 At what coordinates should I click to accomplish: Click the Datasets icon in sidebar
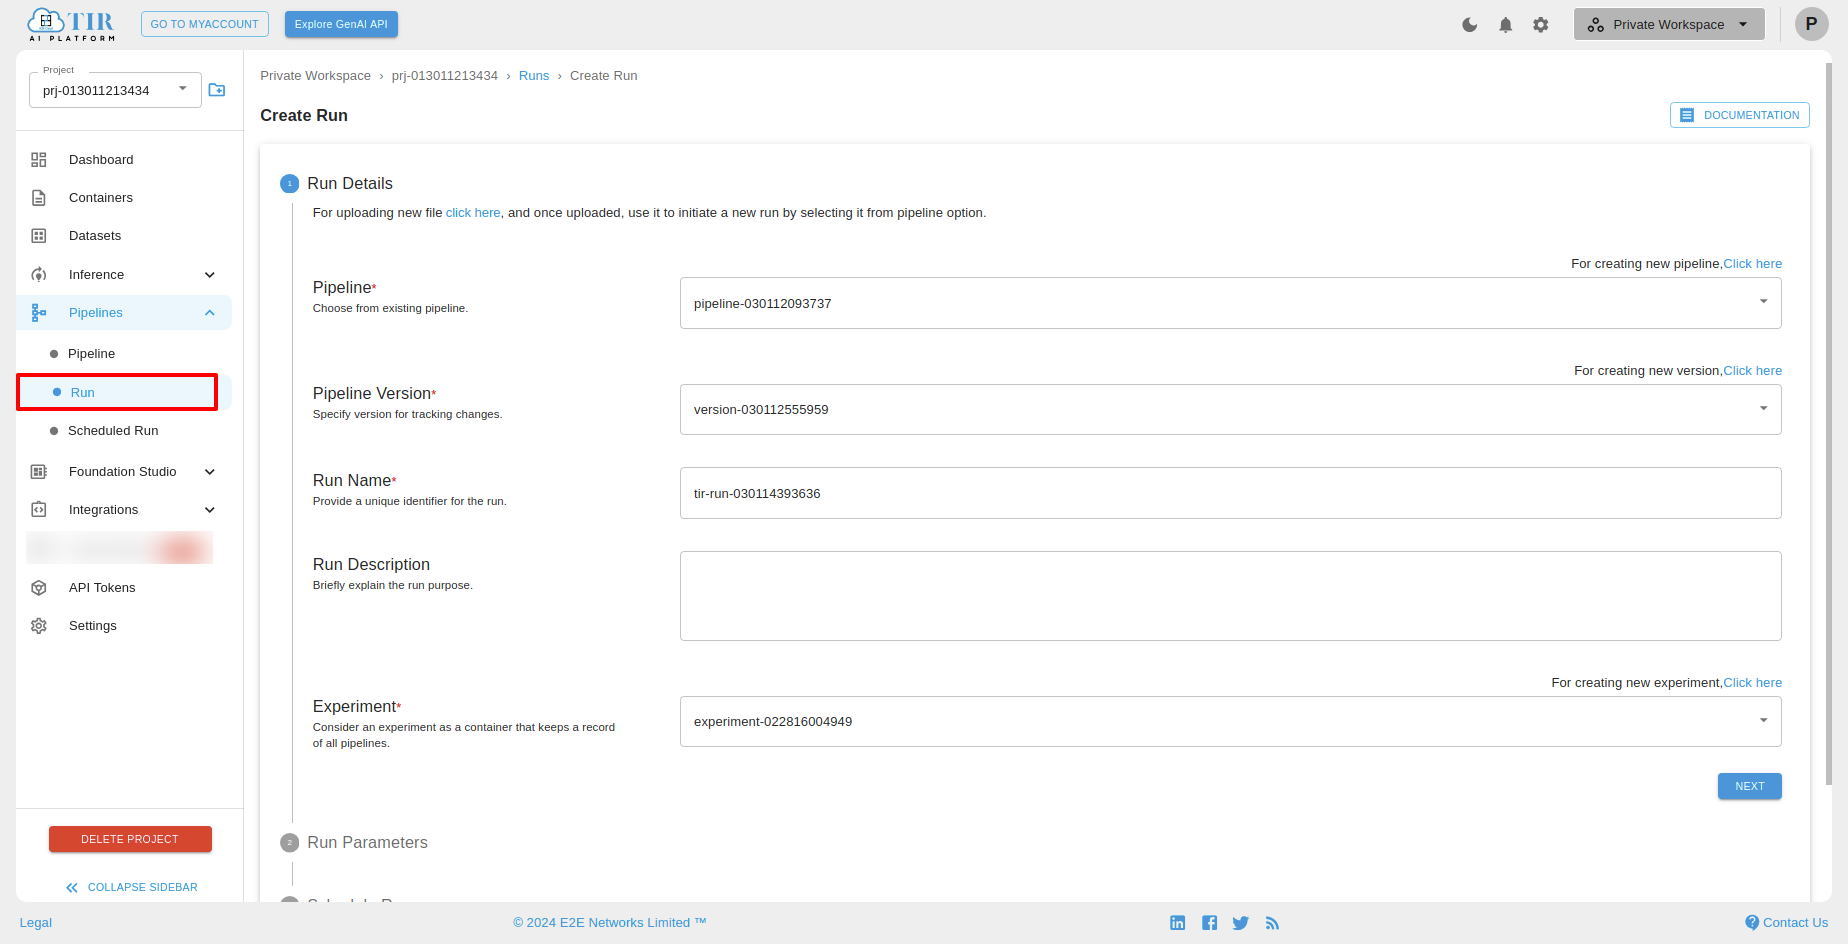39,236
